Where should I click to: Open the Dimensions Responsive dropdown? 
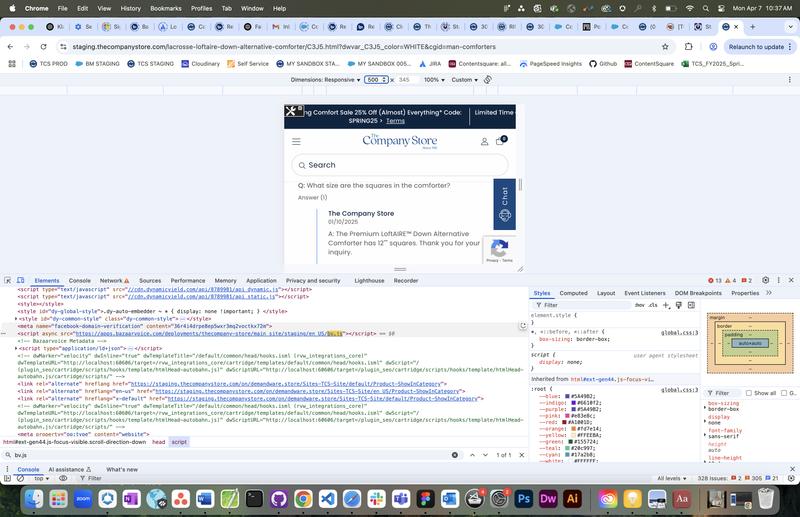325,80
